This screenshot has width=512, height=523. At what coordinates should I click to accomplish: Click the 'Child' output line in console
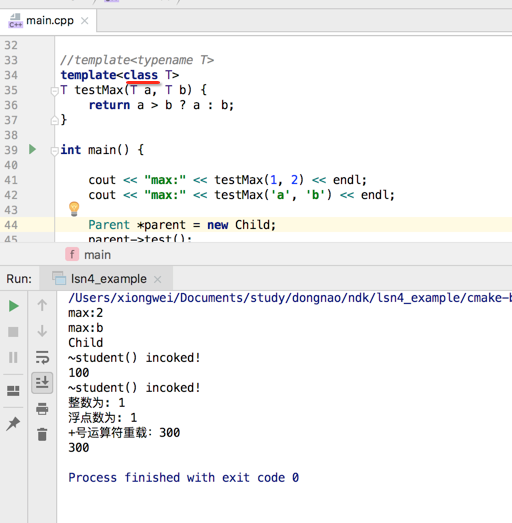86,343
